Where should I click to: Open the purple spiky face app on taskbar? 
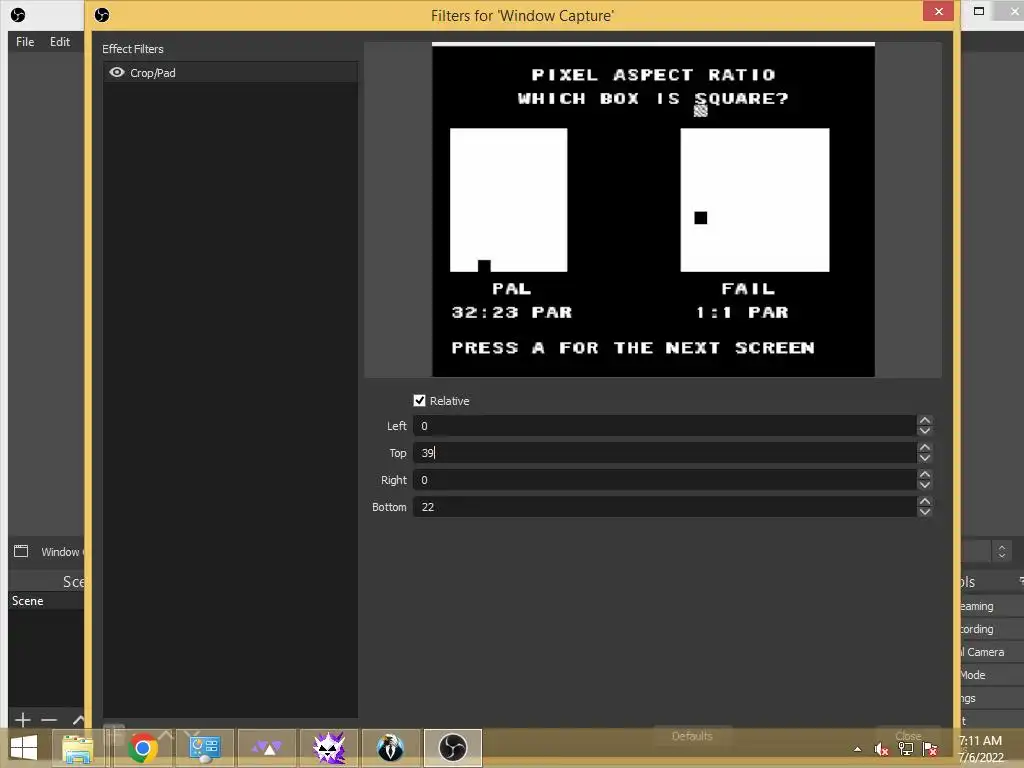tap(328, 748)
